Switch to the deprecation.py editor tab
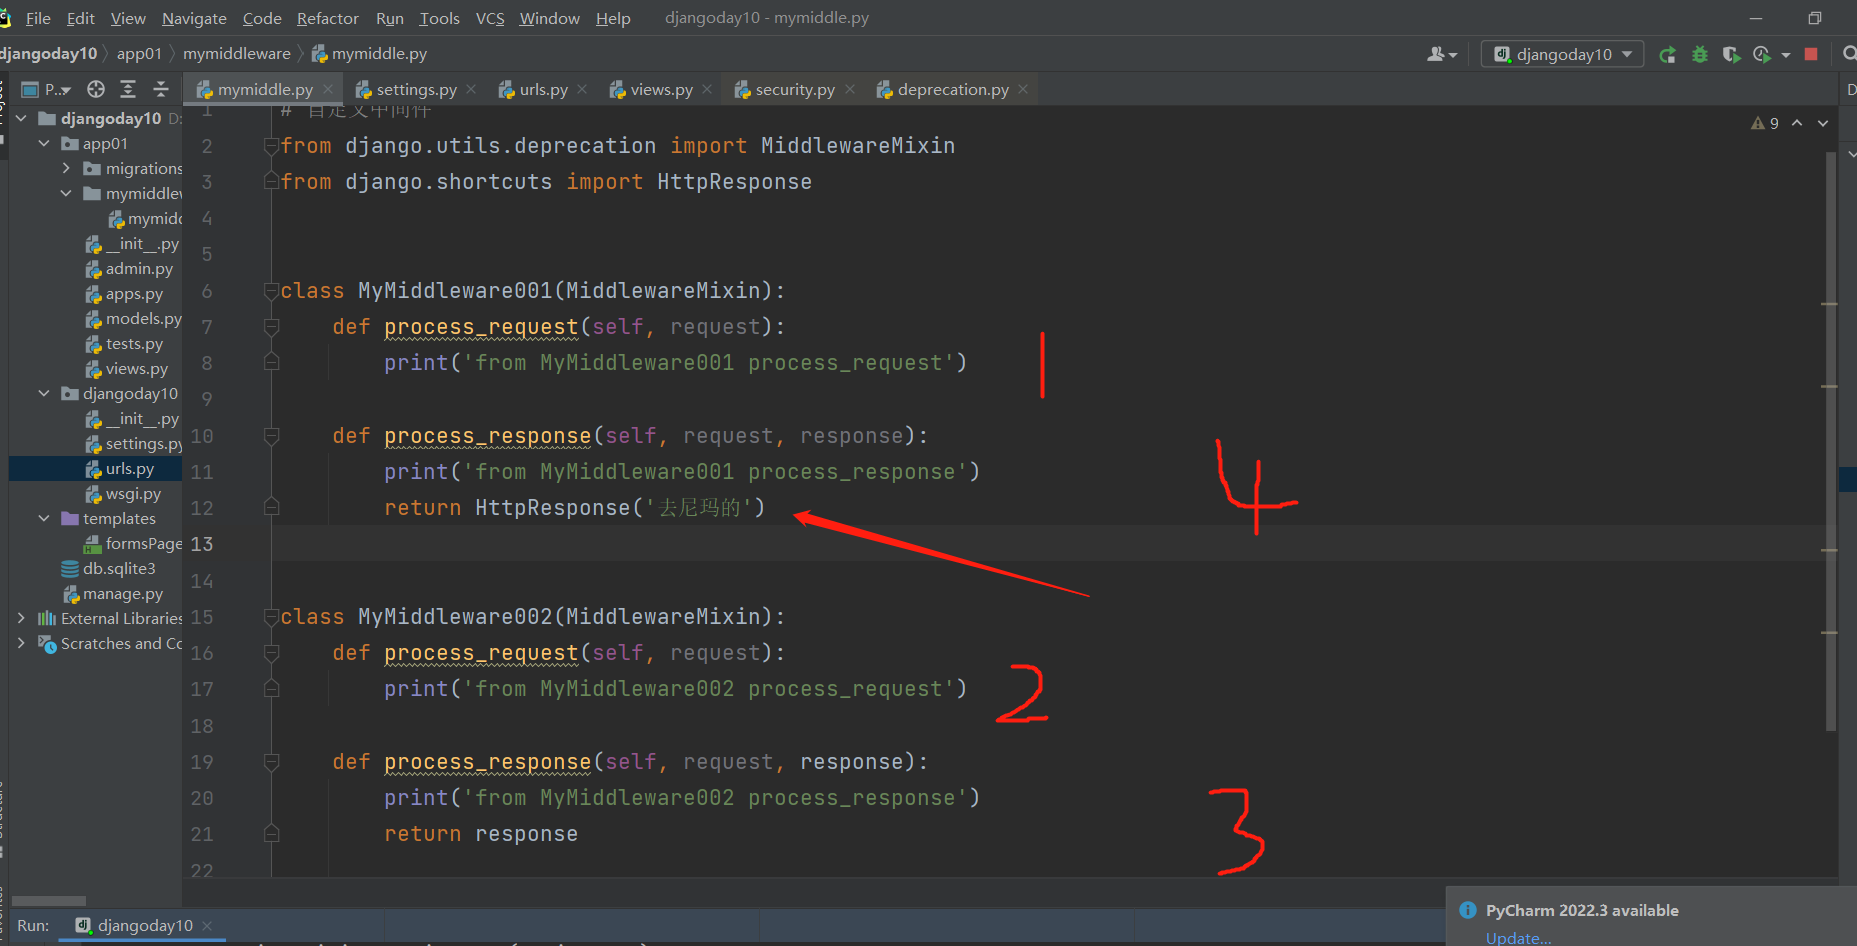 click(952, 89)
